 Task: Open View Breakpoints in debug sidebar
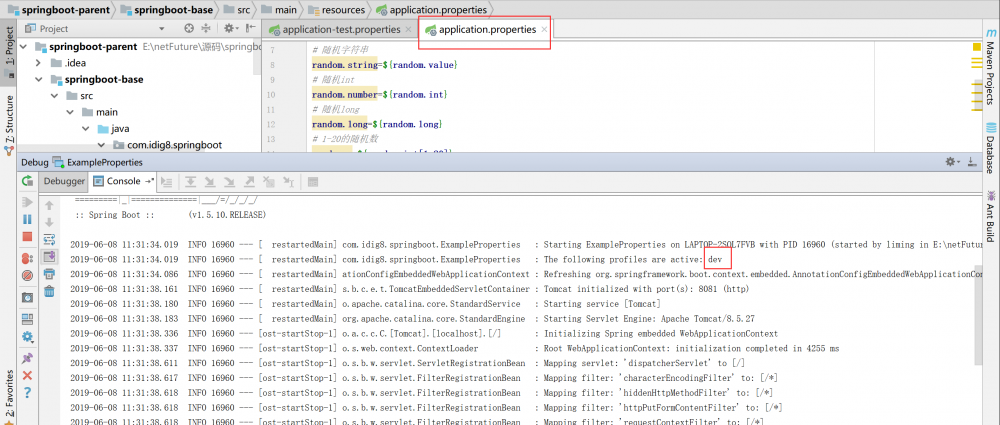[27, 258]
